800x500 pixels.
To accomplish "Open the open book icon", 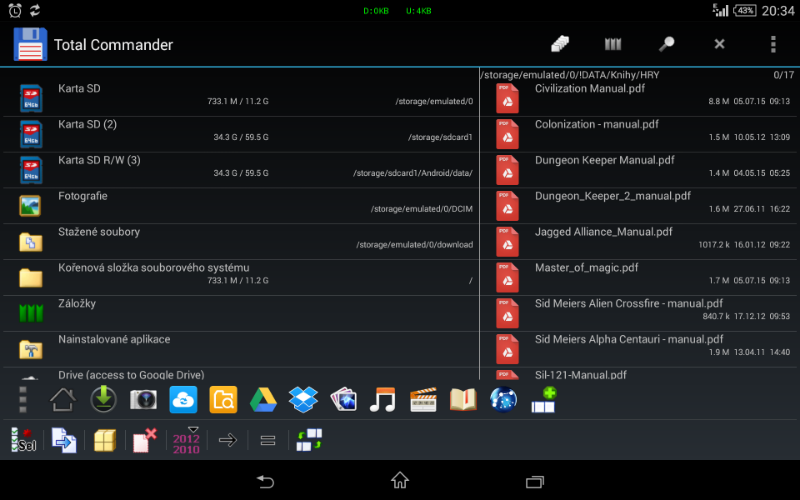I will click(x=463, y=399).
